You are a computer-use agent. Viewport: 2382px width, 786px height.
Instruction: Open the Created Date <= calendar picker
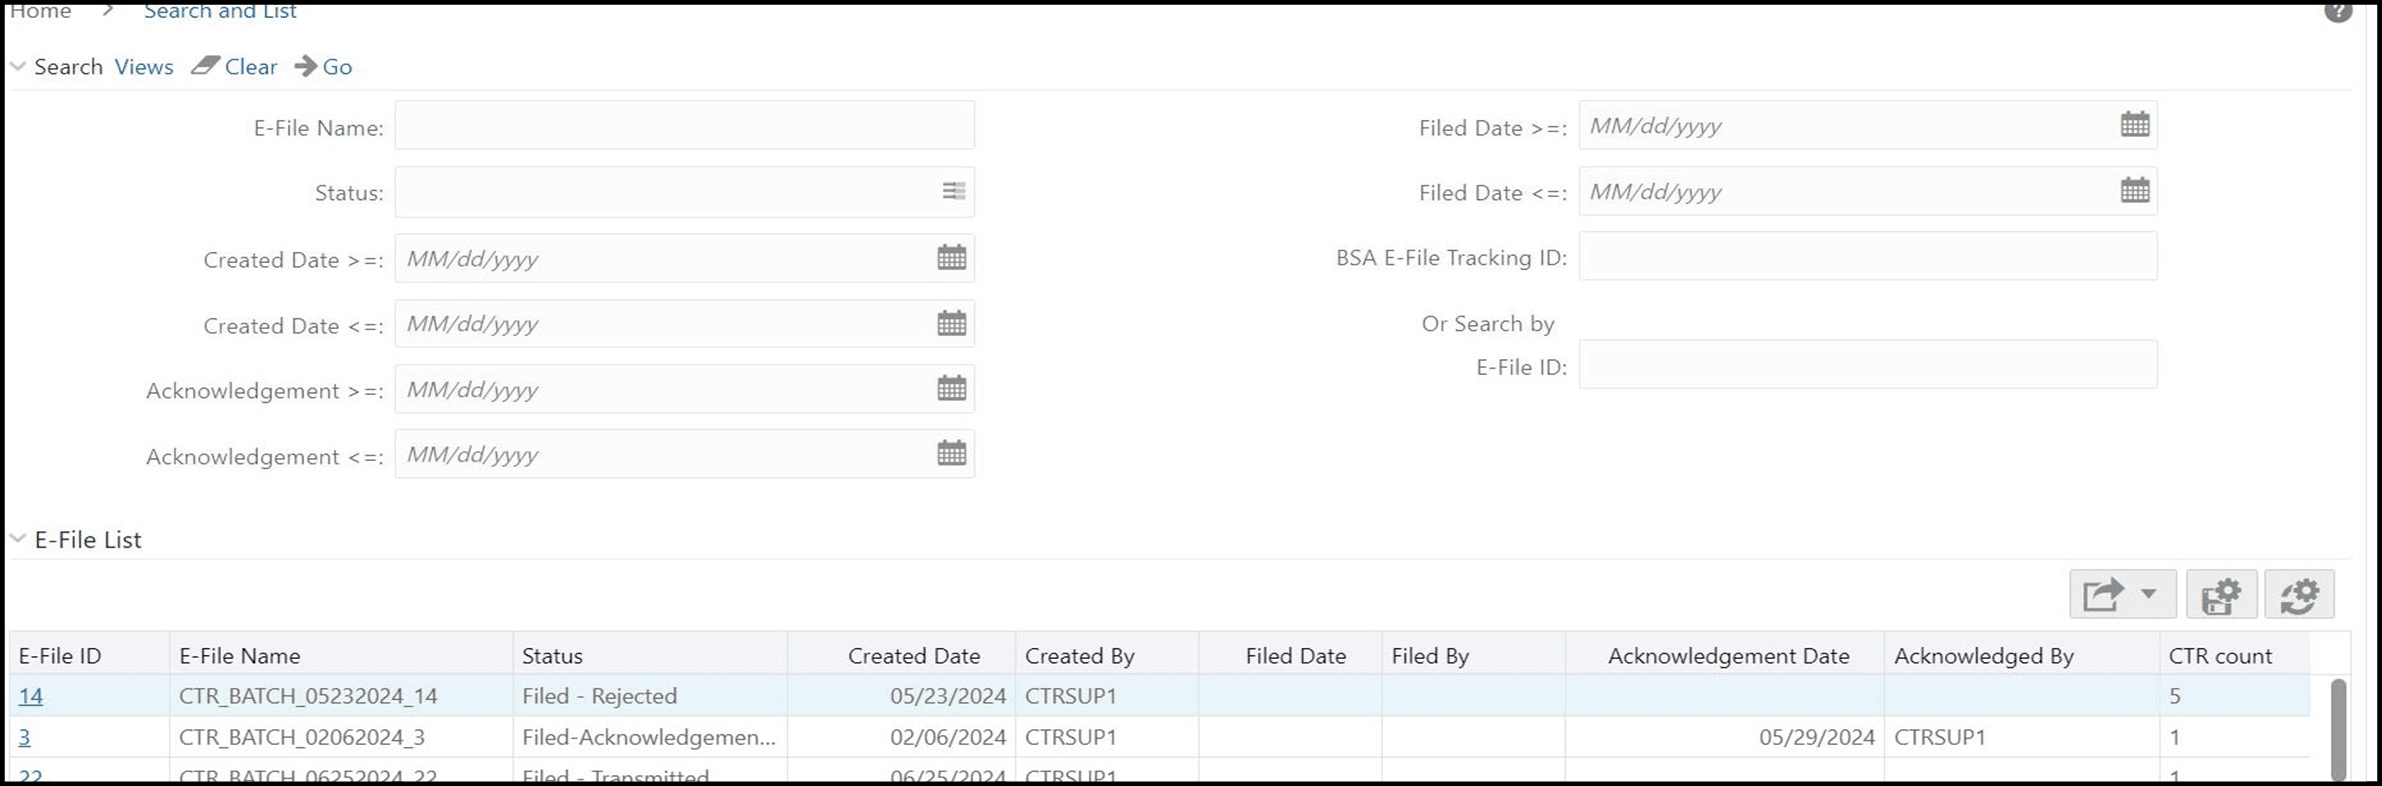click(x=951, y=323)
